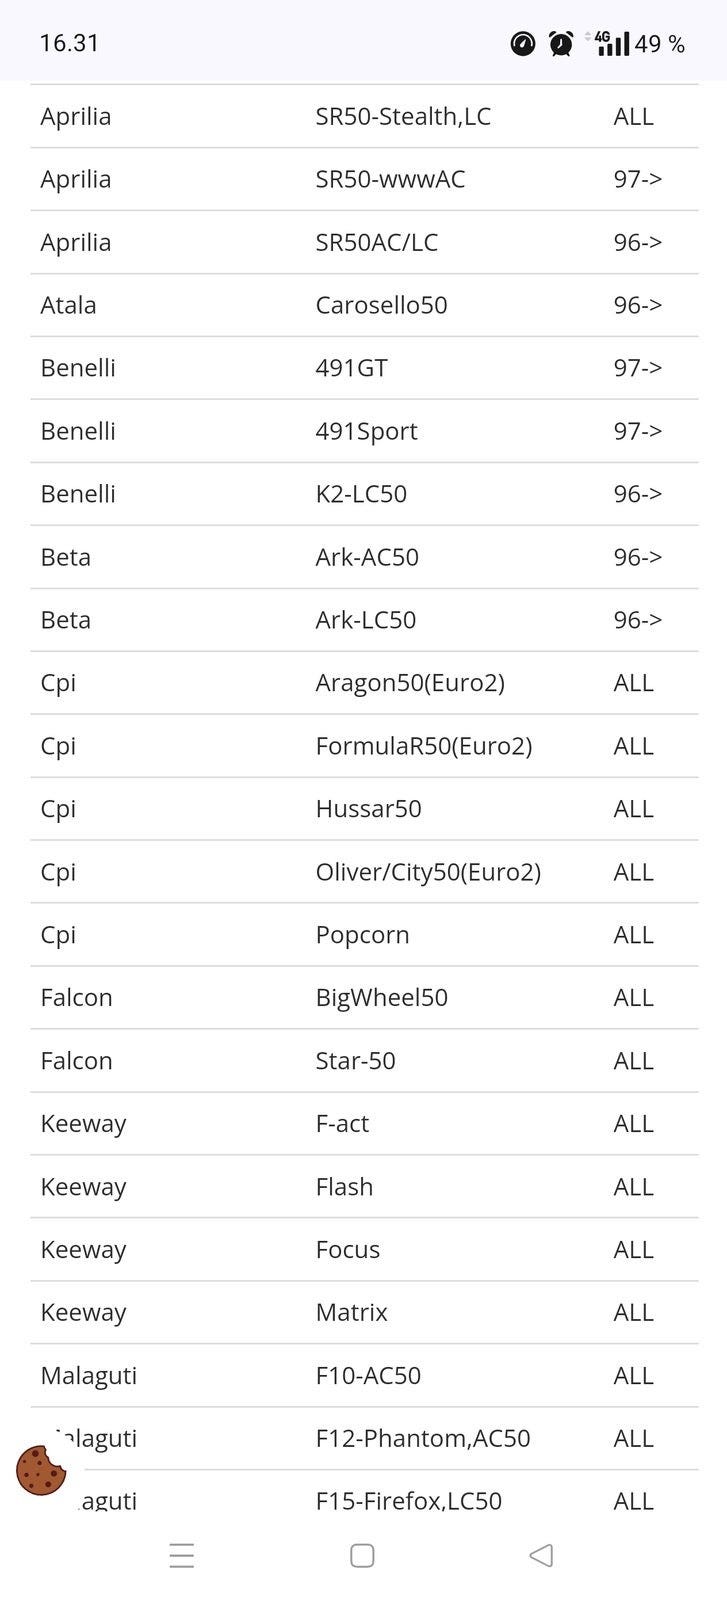
Task: Tap the speedometer status bar icon
Action: click(x=523, y=44)
